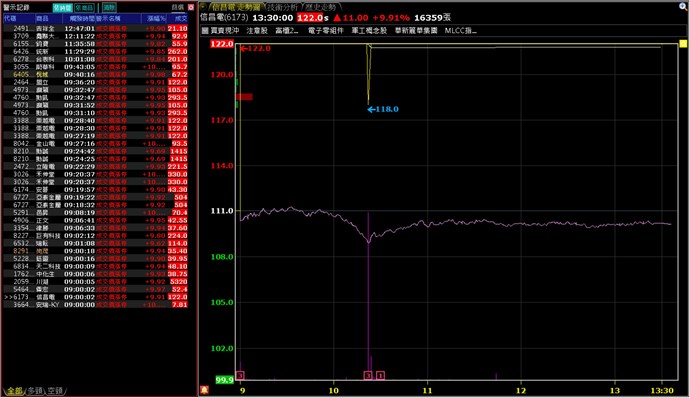Select the 3664 安瑞-KY row
This screenshot has height=398, width=690.
tap(95, 305)
